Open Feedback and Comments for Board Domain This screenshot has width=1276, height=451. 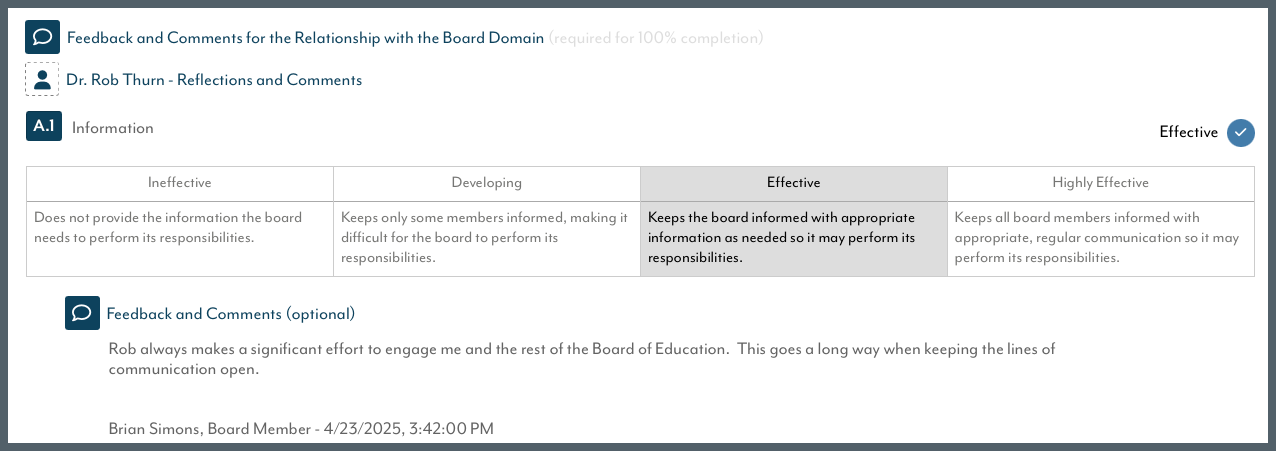305,38
